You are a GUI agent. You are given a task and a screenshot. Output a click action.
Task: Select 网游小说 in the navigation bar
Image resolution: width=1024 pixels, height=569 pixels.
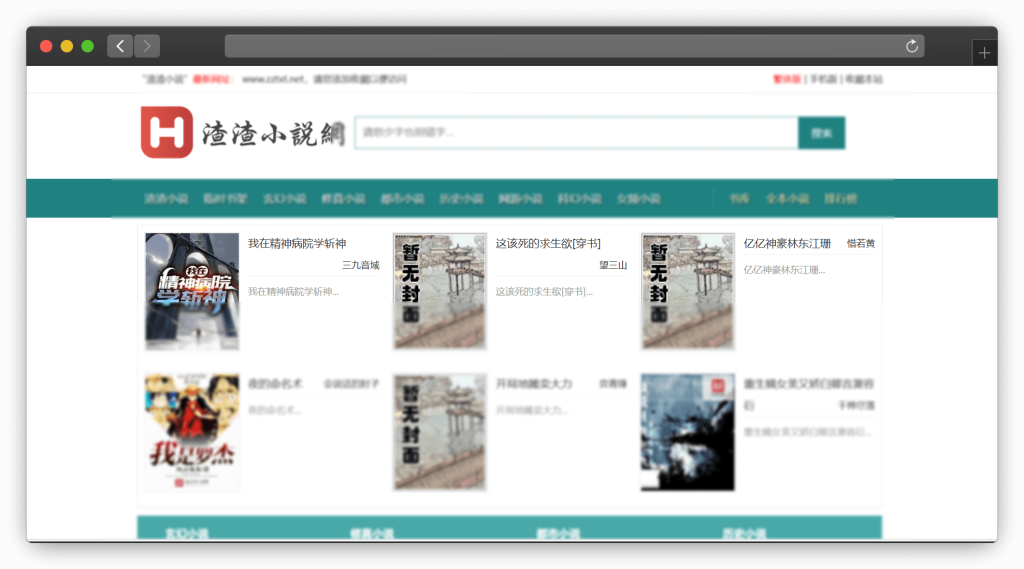[x=520, y=199]
